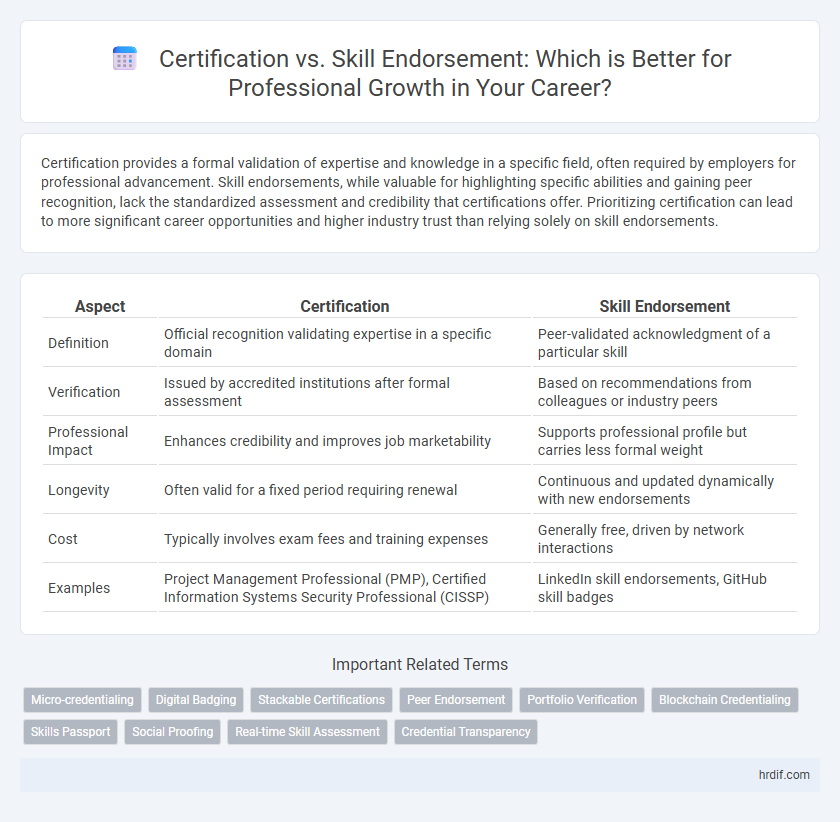Select the Certification column header
The image size is (840, 822).
[x=344, y=306]
